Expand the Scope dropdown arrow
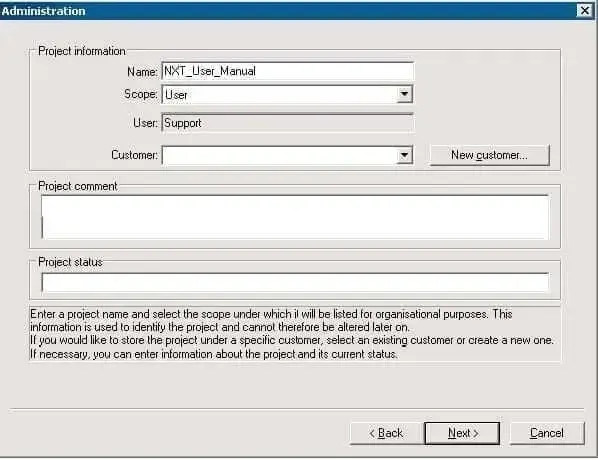Viewport: 598px width, 460px height. (404, 94)
